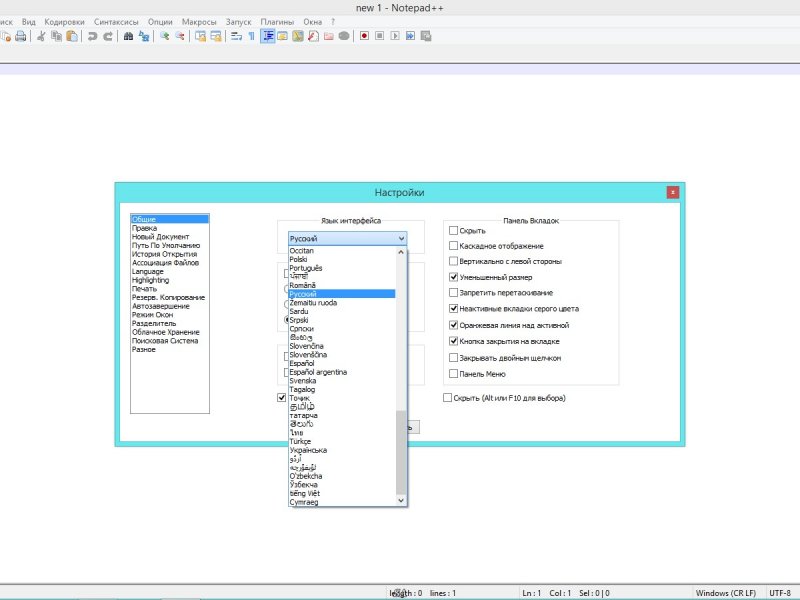Toggle the Word Wrap icon
The width and height of the screenshot is (800, 600).
[x=236, y=36]
